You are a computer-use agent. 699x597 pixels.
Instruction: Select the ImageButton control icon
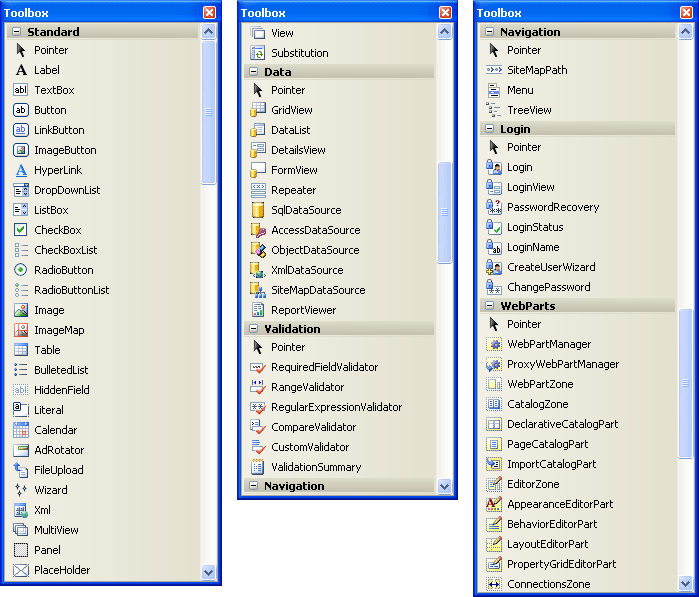click(x=21, y=150)
